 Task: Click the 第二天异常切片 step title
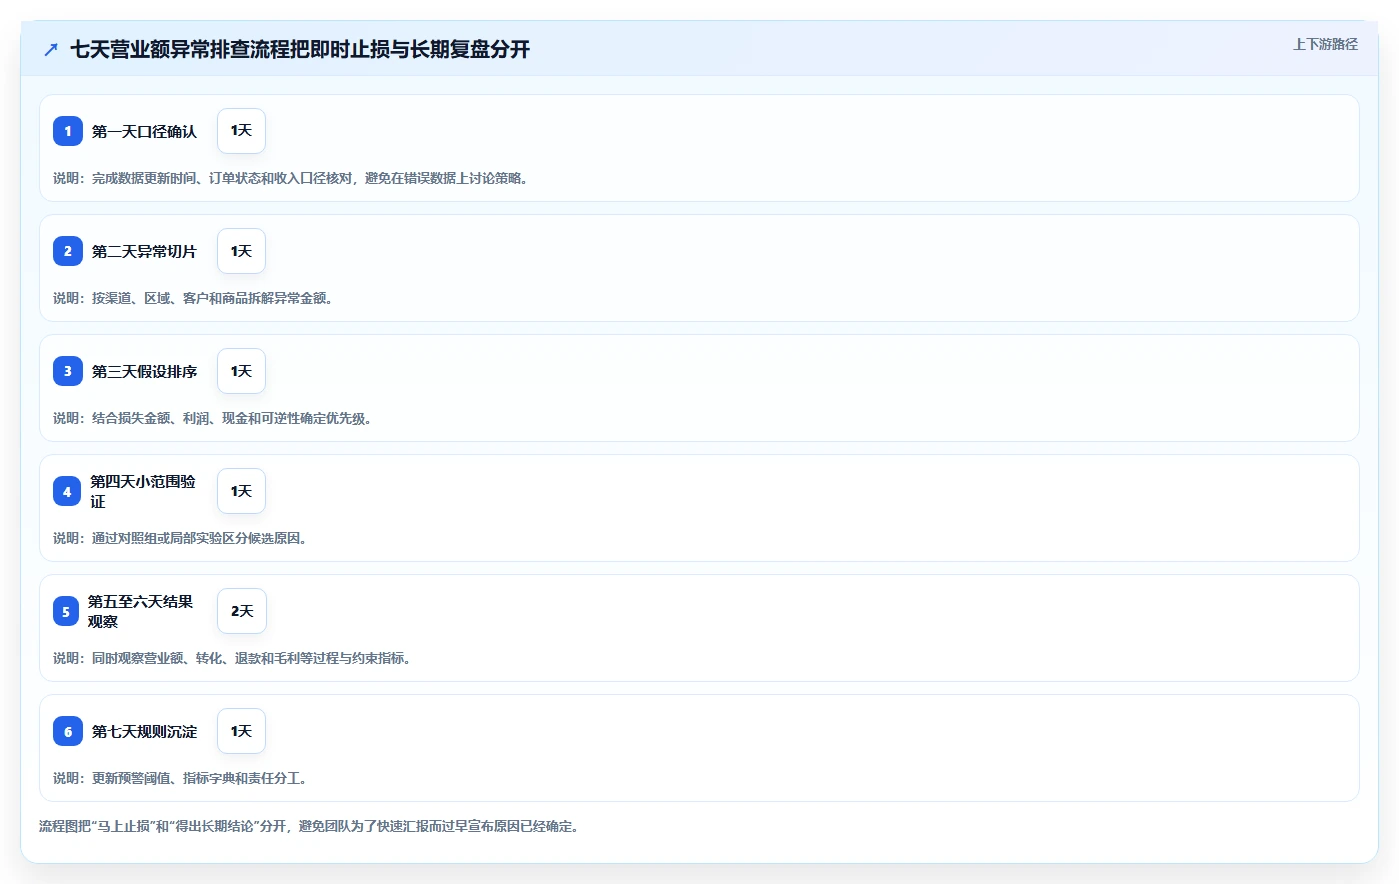(144, 251)
